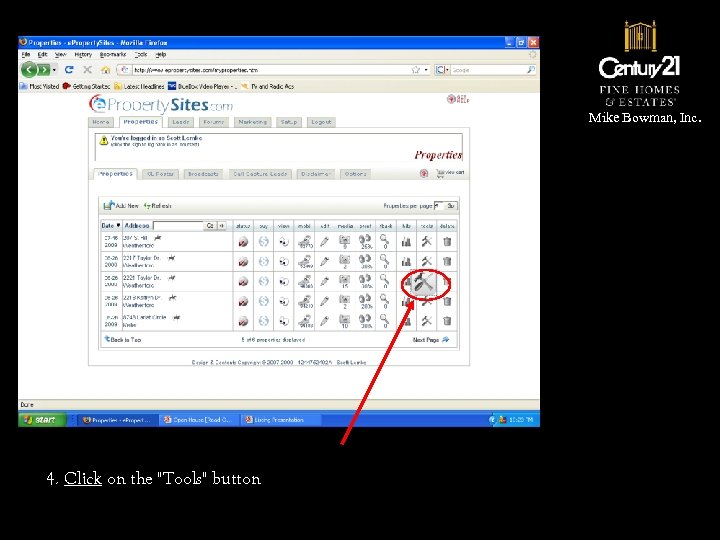Go back with the Firefox back arrow
720x540 pixels.
pyautogui.click(x=29, y=70)
